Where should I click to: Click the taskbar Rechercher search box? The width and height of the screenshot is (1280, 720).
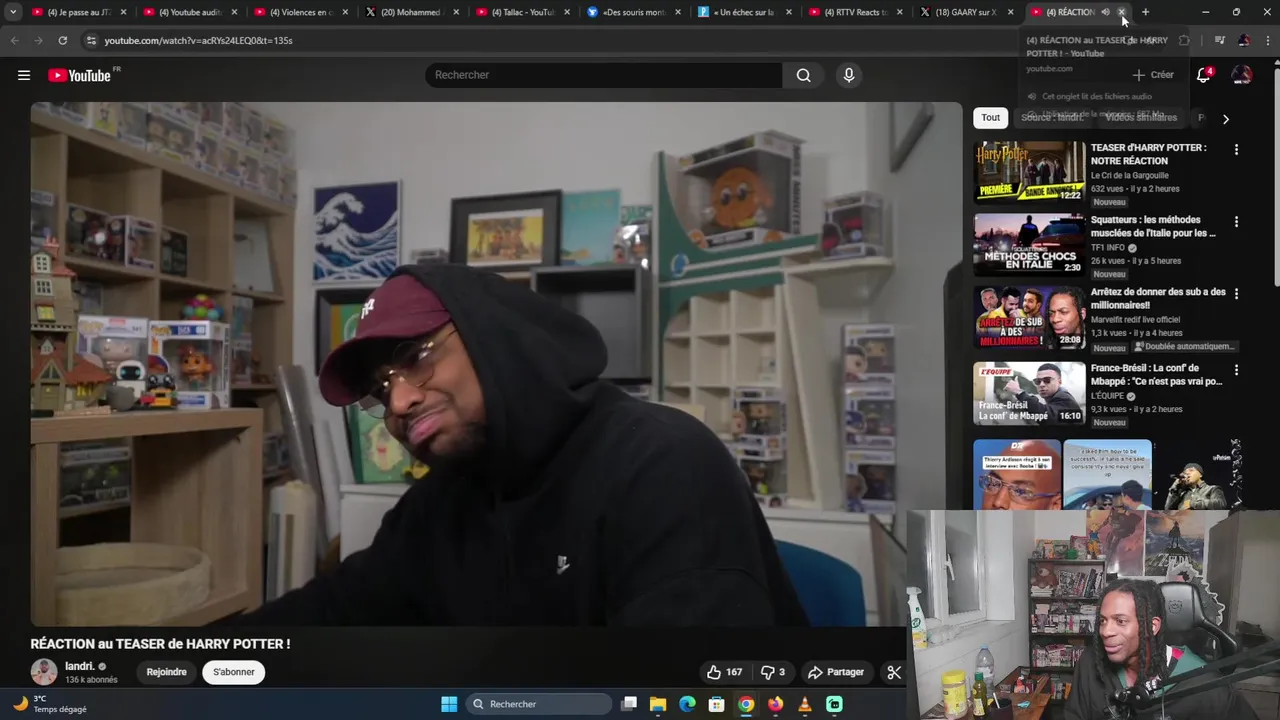pyautogui.click(x=538, y=704)
